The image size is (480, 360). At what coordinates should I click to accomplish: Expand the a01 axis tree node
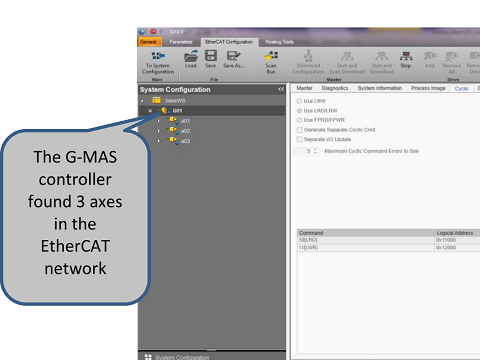159,121
